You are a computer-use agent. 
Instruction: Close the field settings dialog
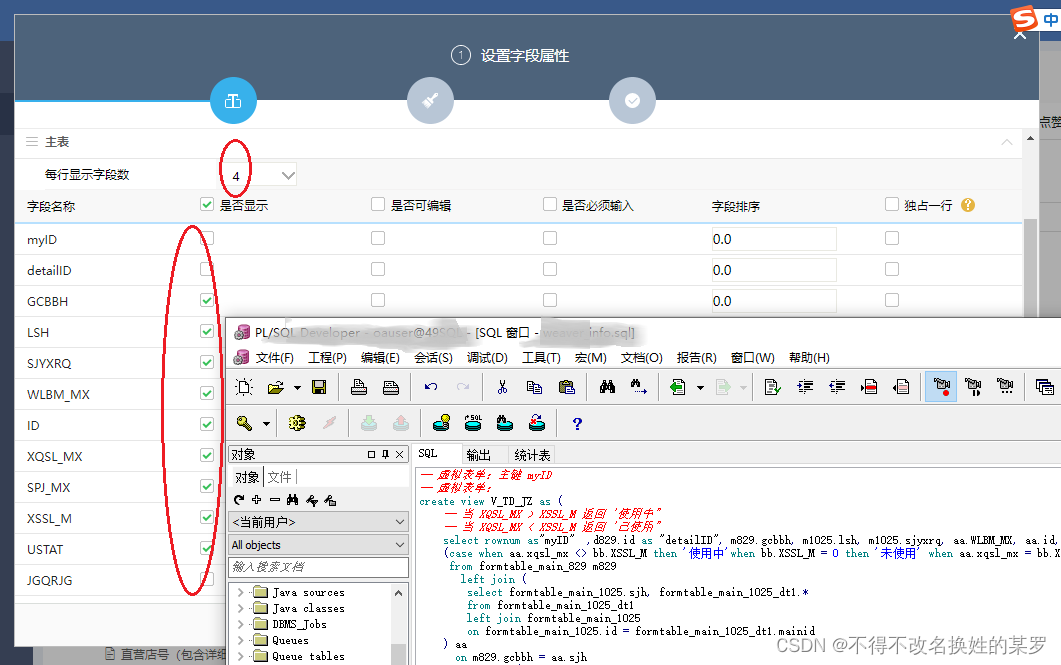tap(1020, 34)
